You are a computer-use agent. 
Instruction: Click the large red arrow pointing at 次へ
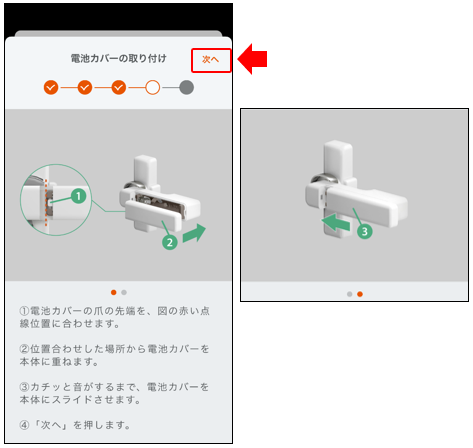click(252, 59)
